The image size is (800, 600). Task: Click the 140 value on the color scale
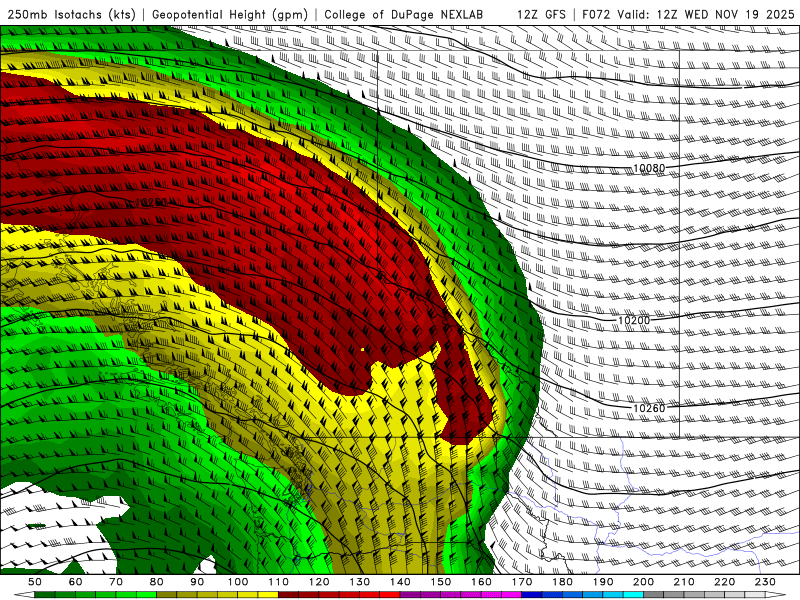tap(400, 582)
